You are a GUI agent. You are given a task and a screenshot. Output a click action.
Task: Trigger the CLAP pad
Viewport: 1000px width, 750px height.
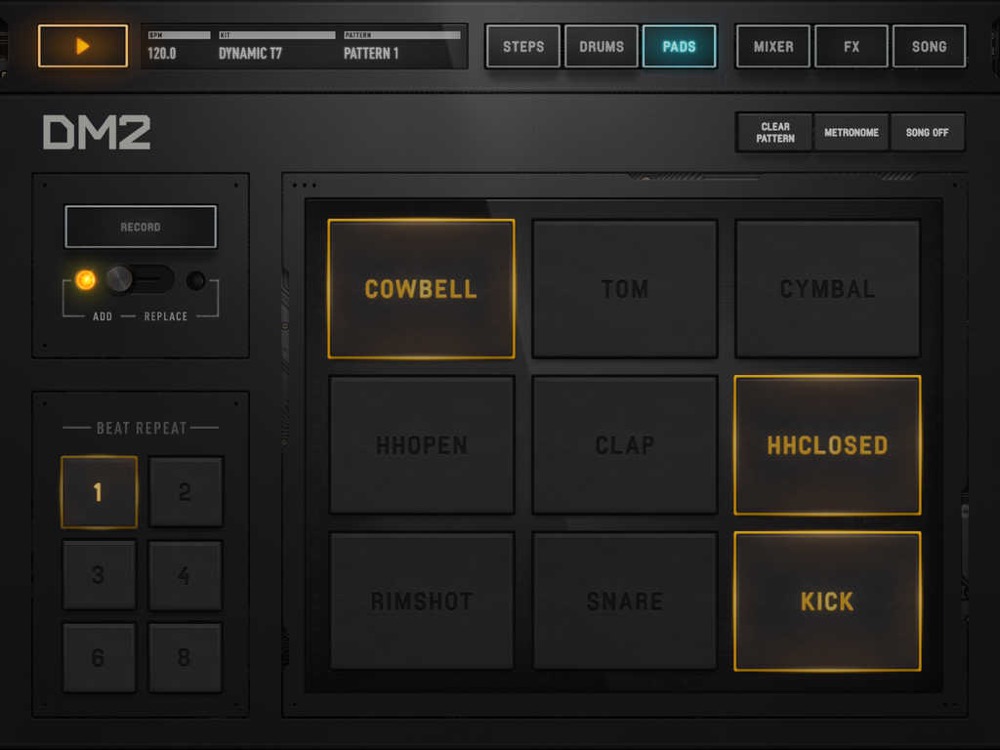(x=624, y=445)
